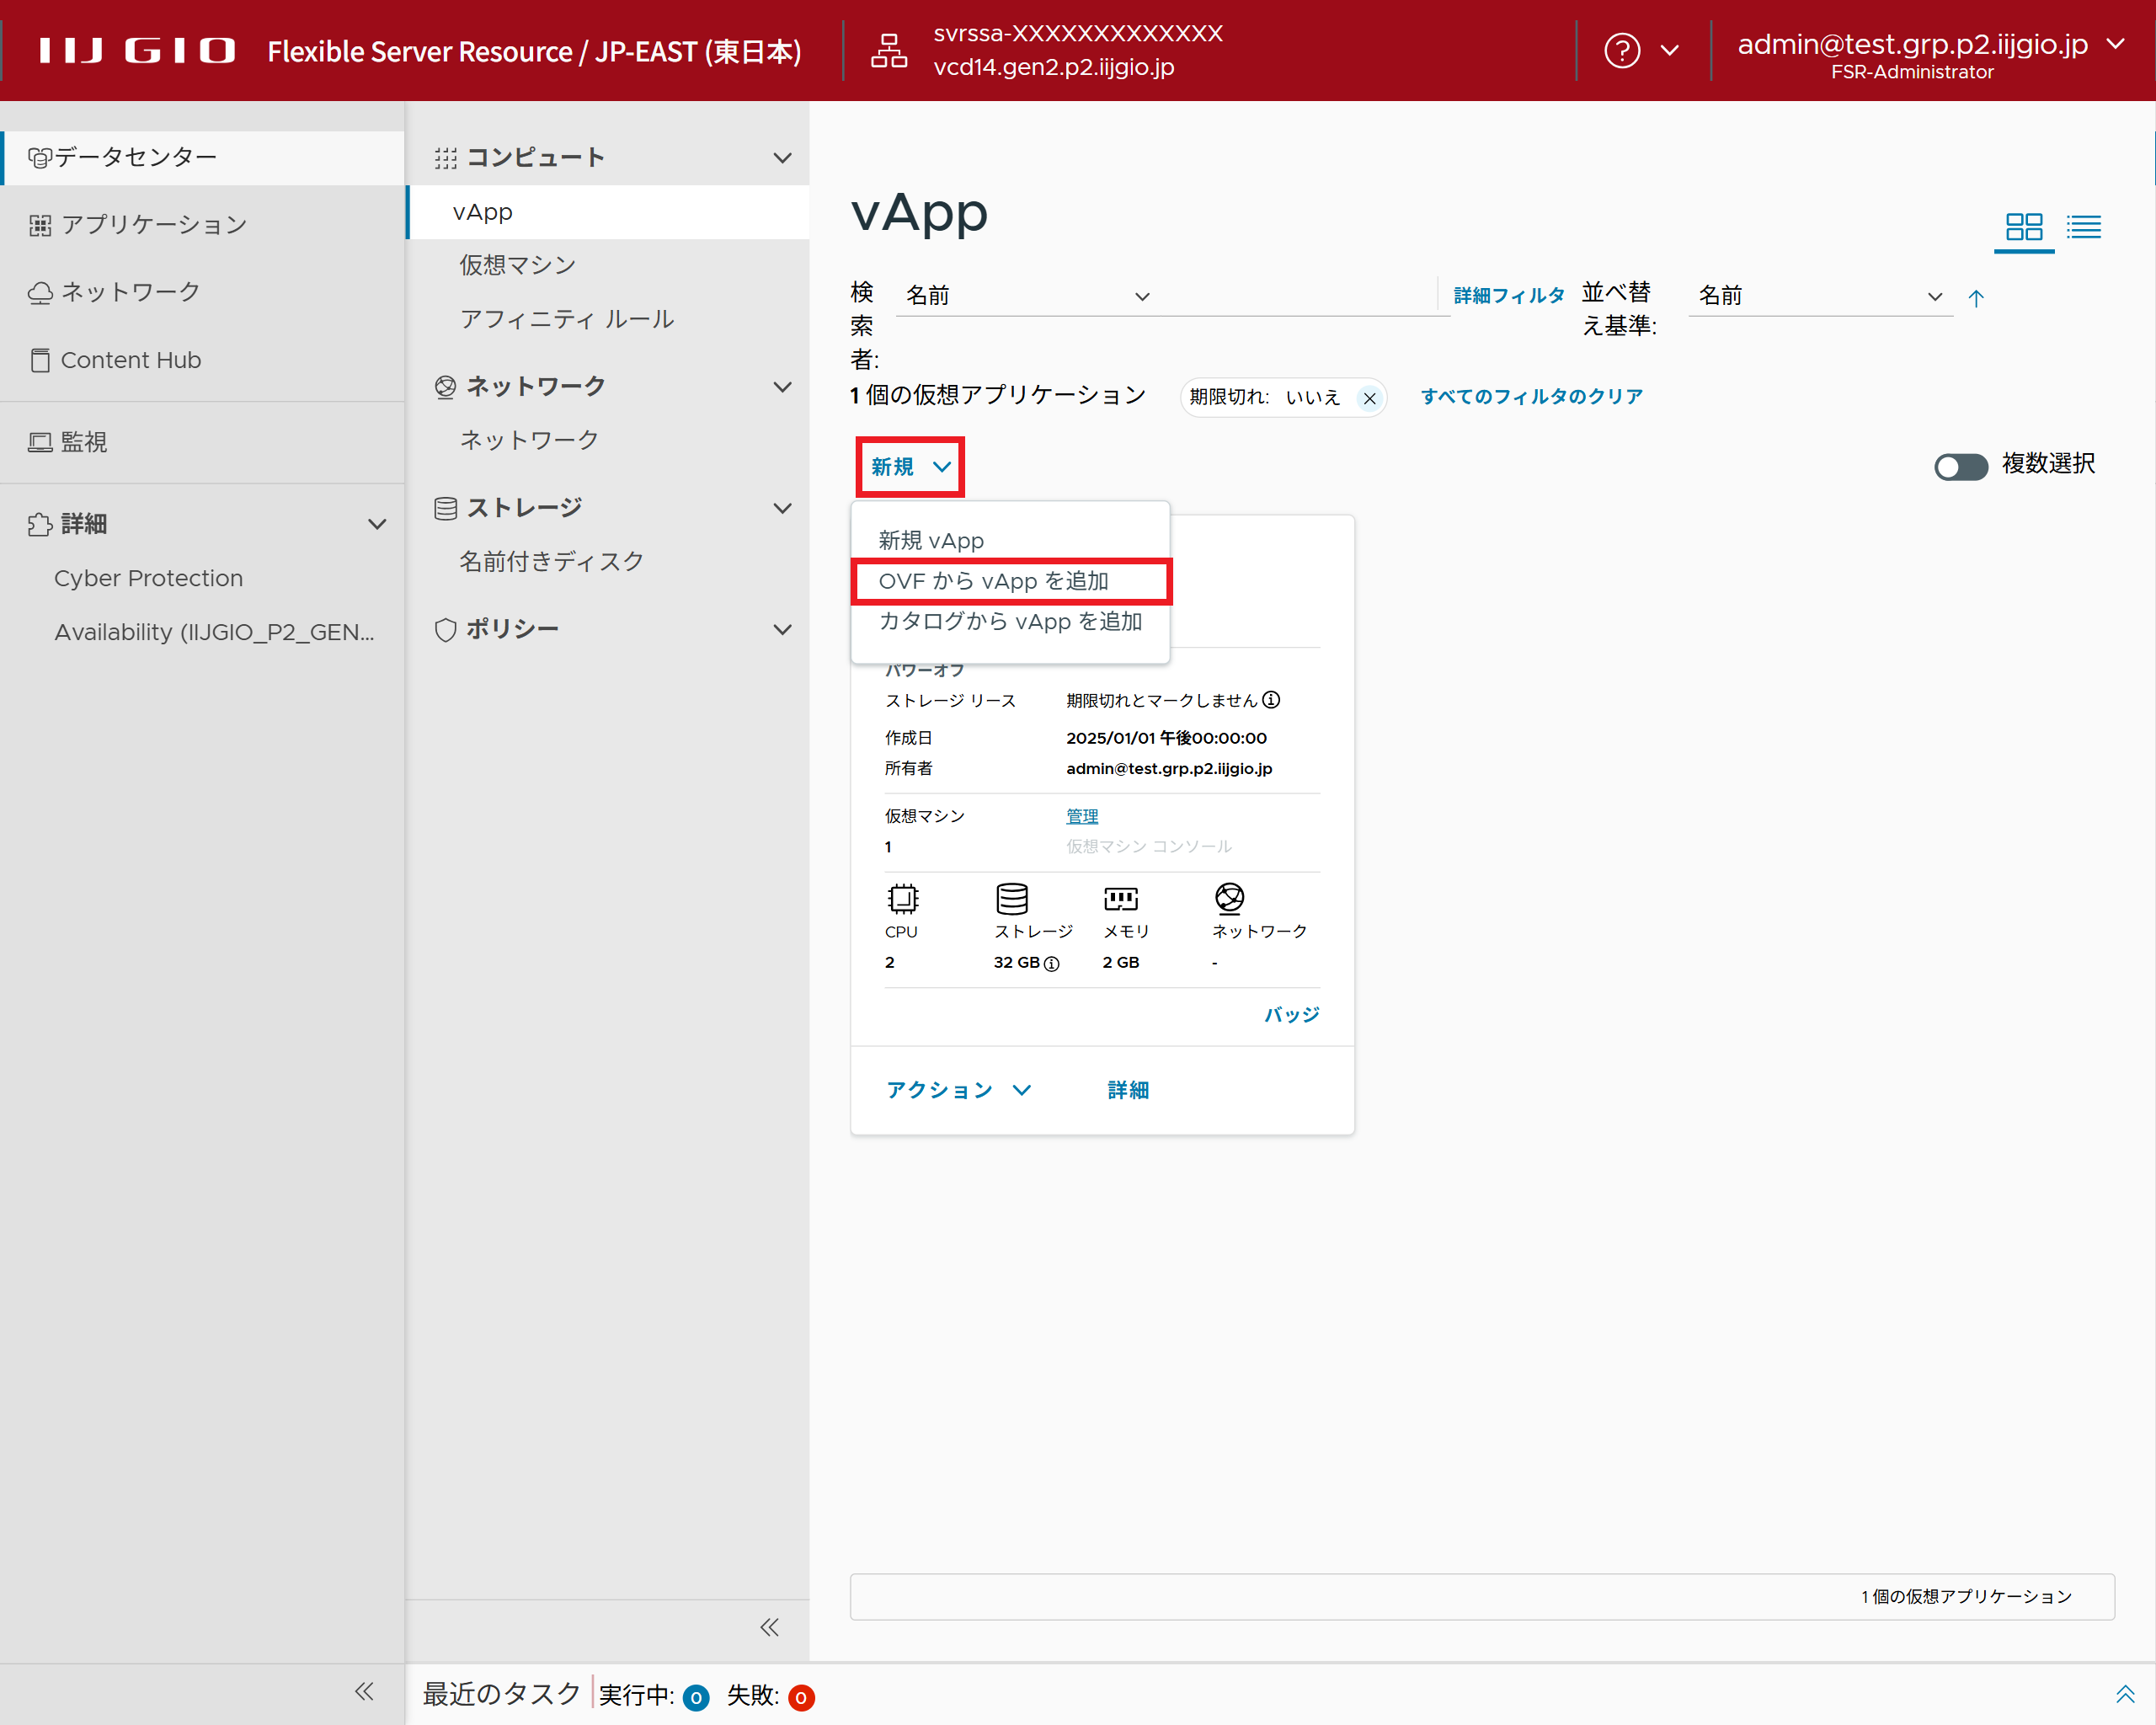Select カタログから vApp を追加
The width and height of the screenshot is (2156, 1725).
[x=1009, y=622]
